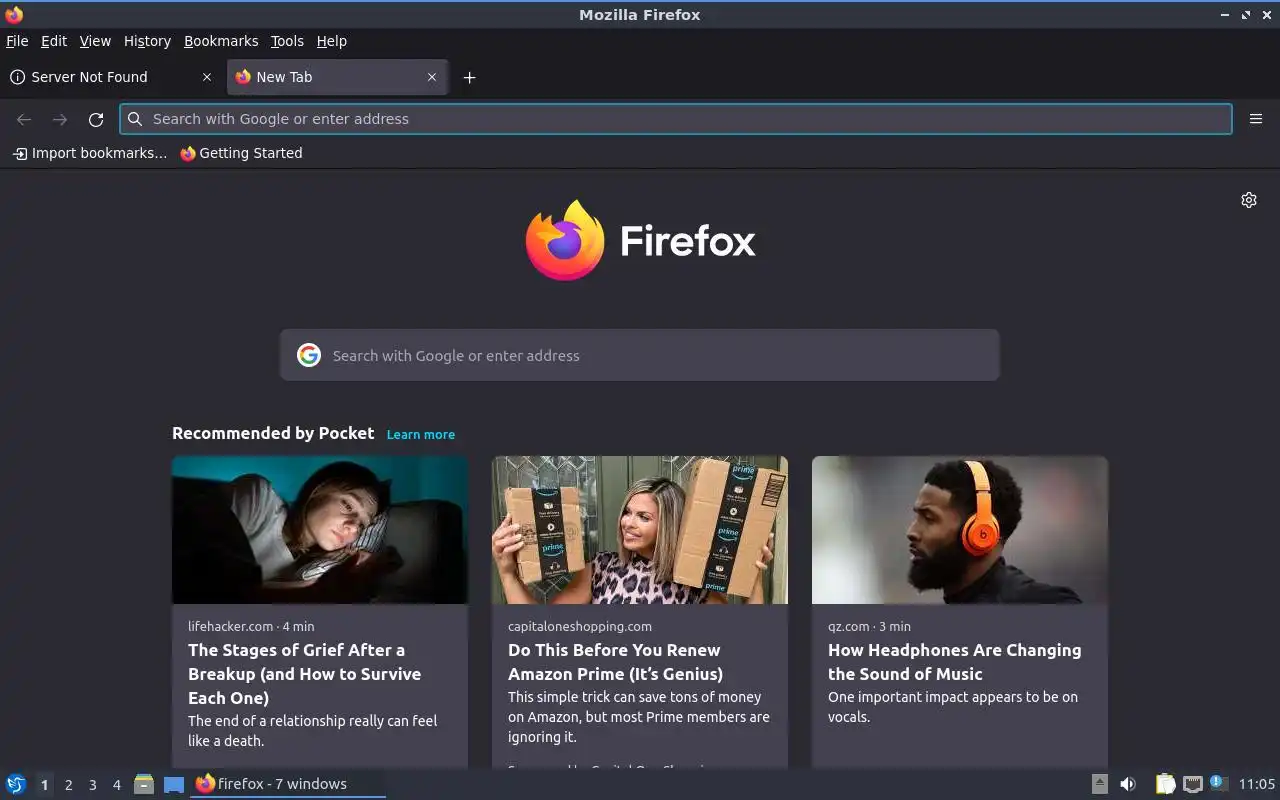Click 'This simple trick can save' description

(x=639, y=717)
